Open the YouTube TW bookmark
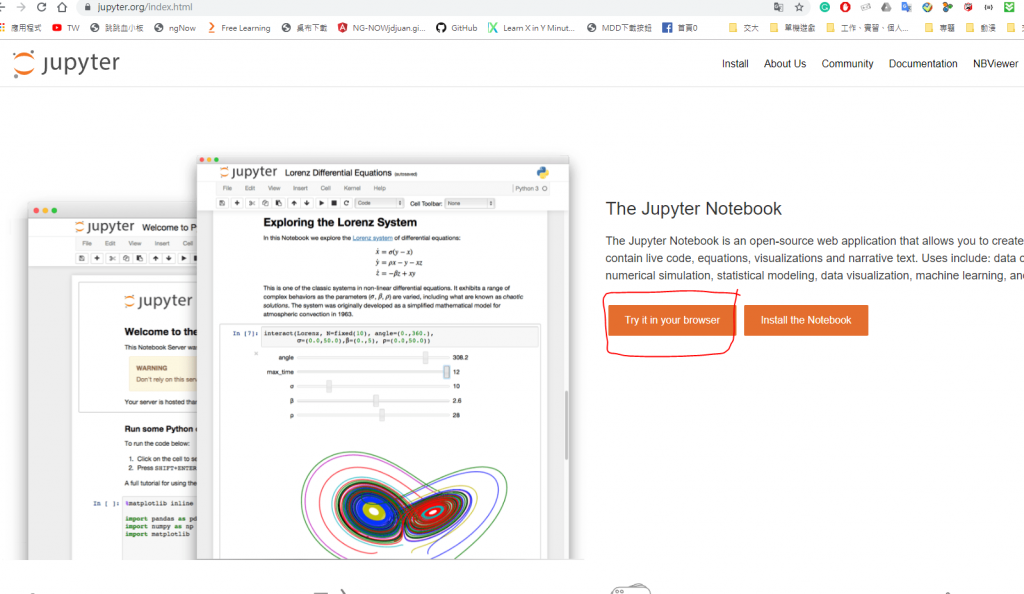1024x594 pixels. (x=65, y=28)
